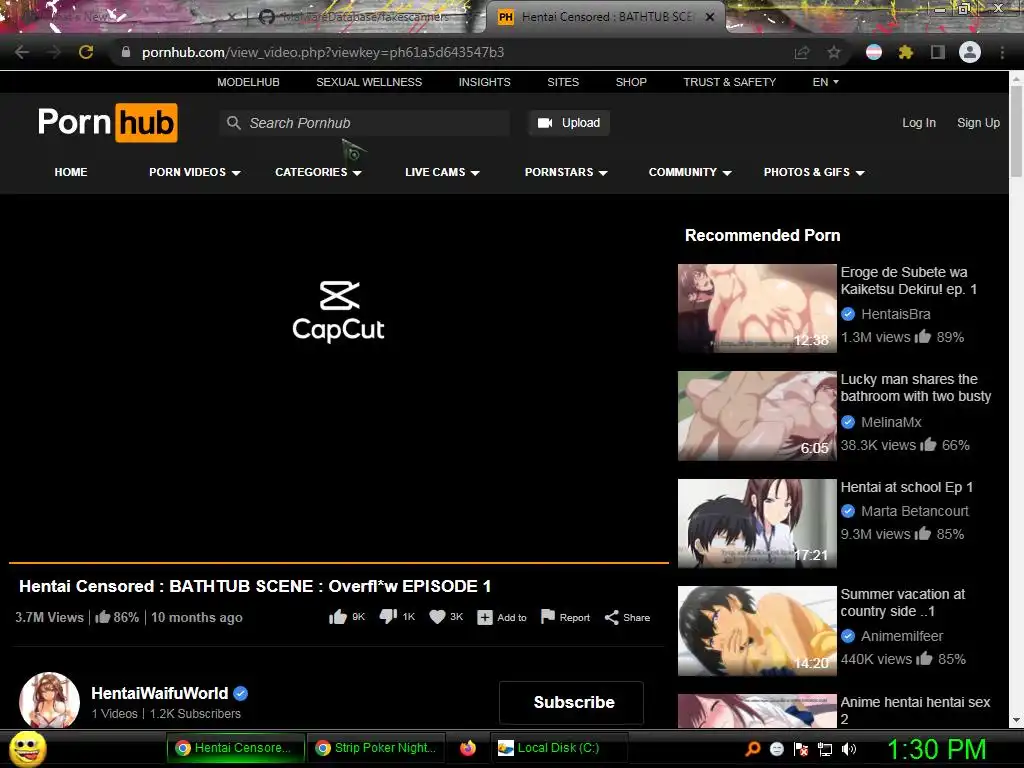Click the network icon in the system tray

(825, 750)
